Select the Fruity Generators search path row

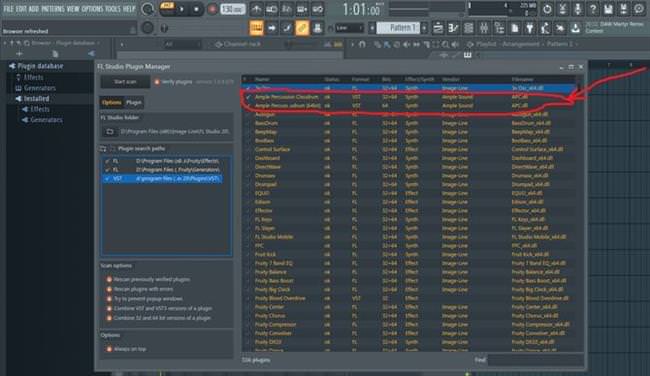(x=162, y=170)
